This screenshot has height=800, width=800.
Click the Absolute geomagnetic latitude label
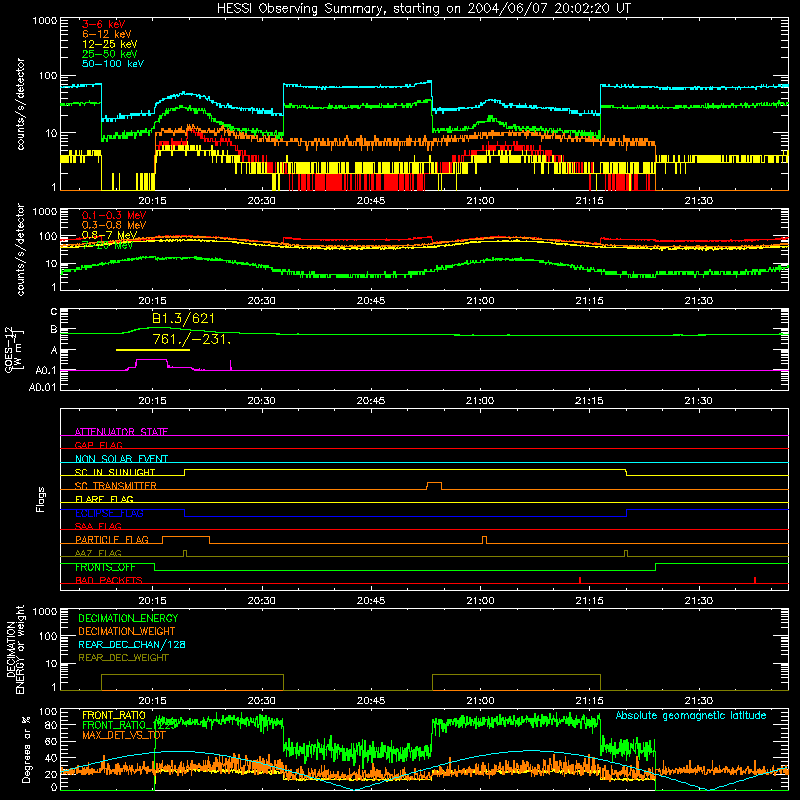click(691, 715)
